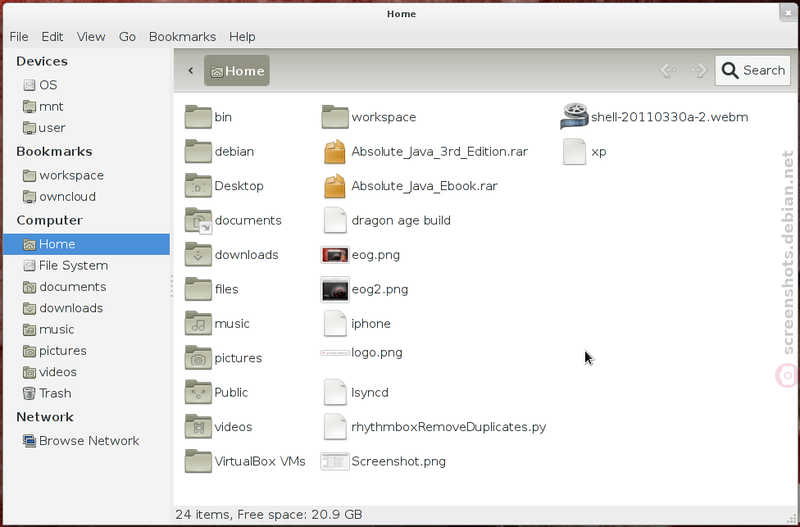Select the iphone file icon
800x527 pixels.
click(x=335, y=323)
